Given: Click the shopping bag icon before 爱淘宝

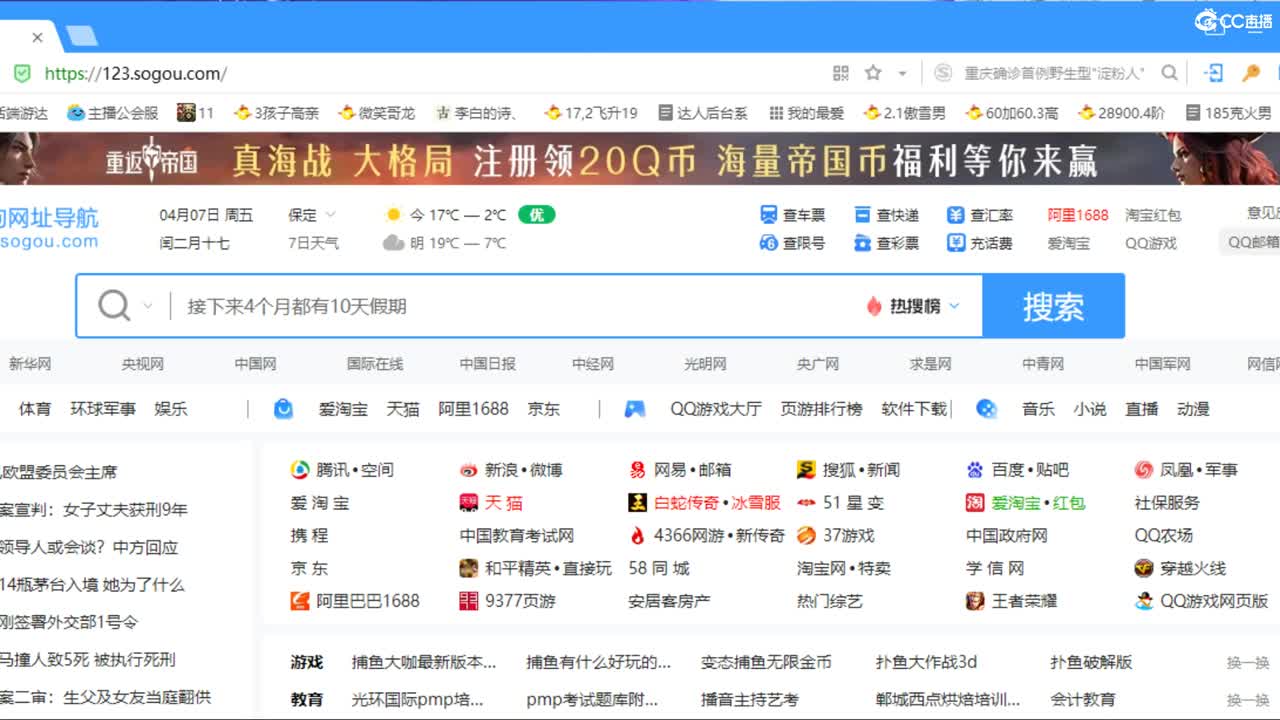Looking at the screenshot, I should click(284, 409).
